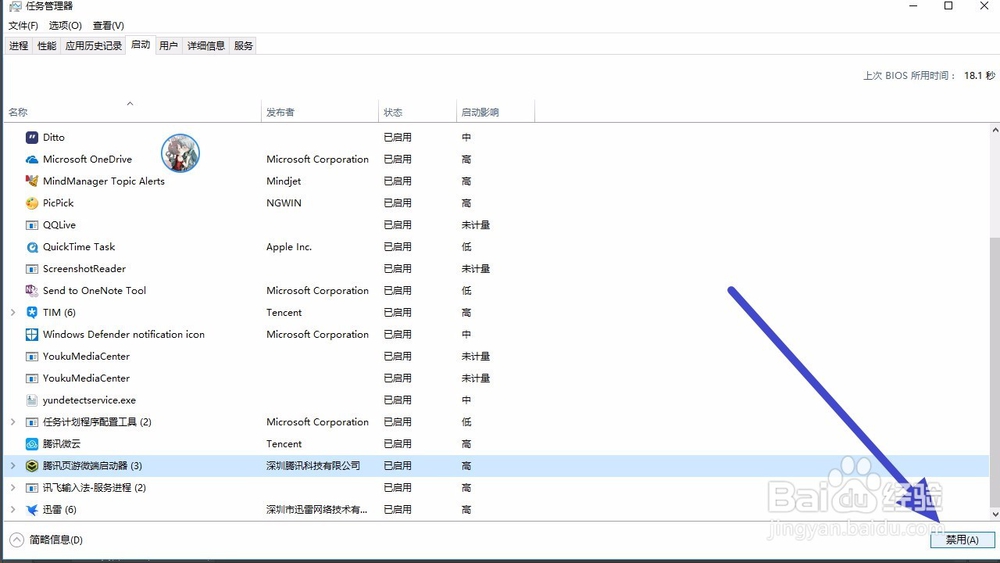Click the PicPick icon
Image resolution: width=1000 pixels, height=563 pixels.
pos(32,203)
